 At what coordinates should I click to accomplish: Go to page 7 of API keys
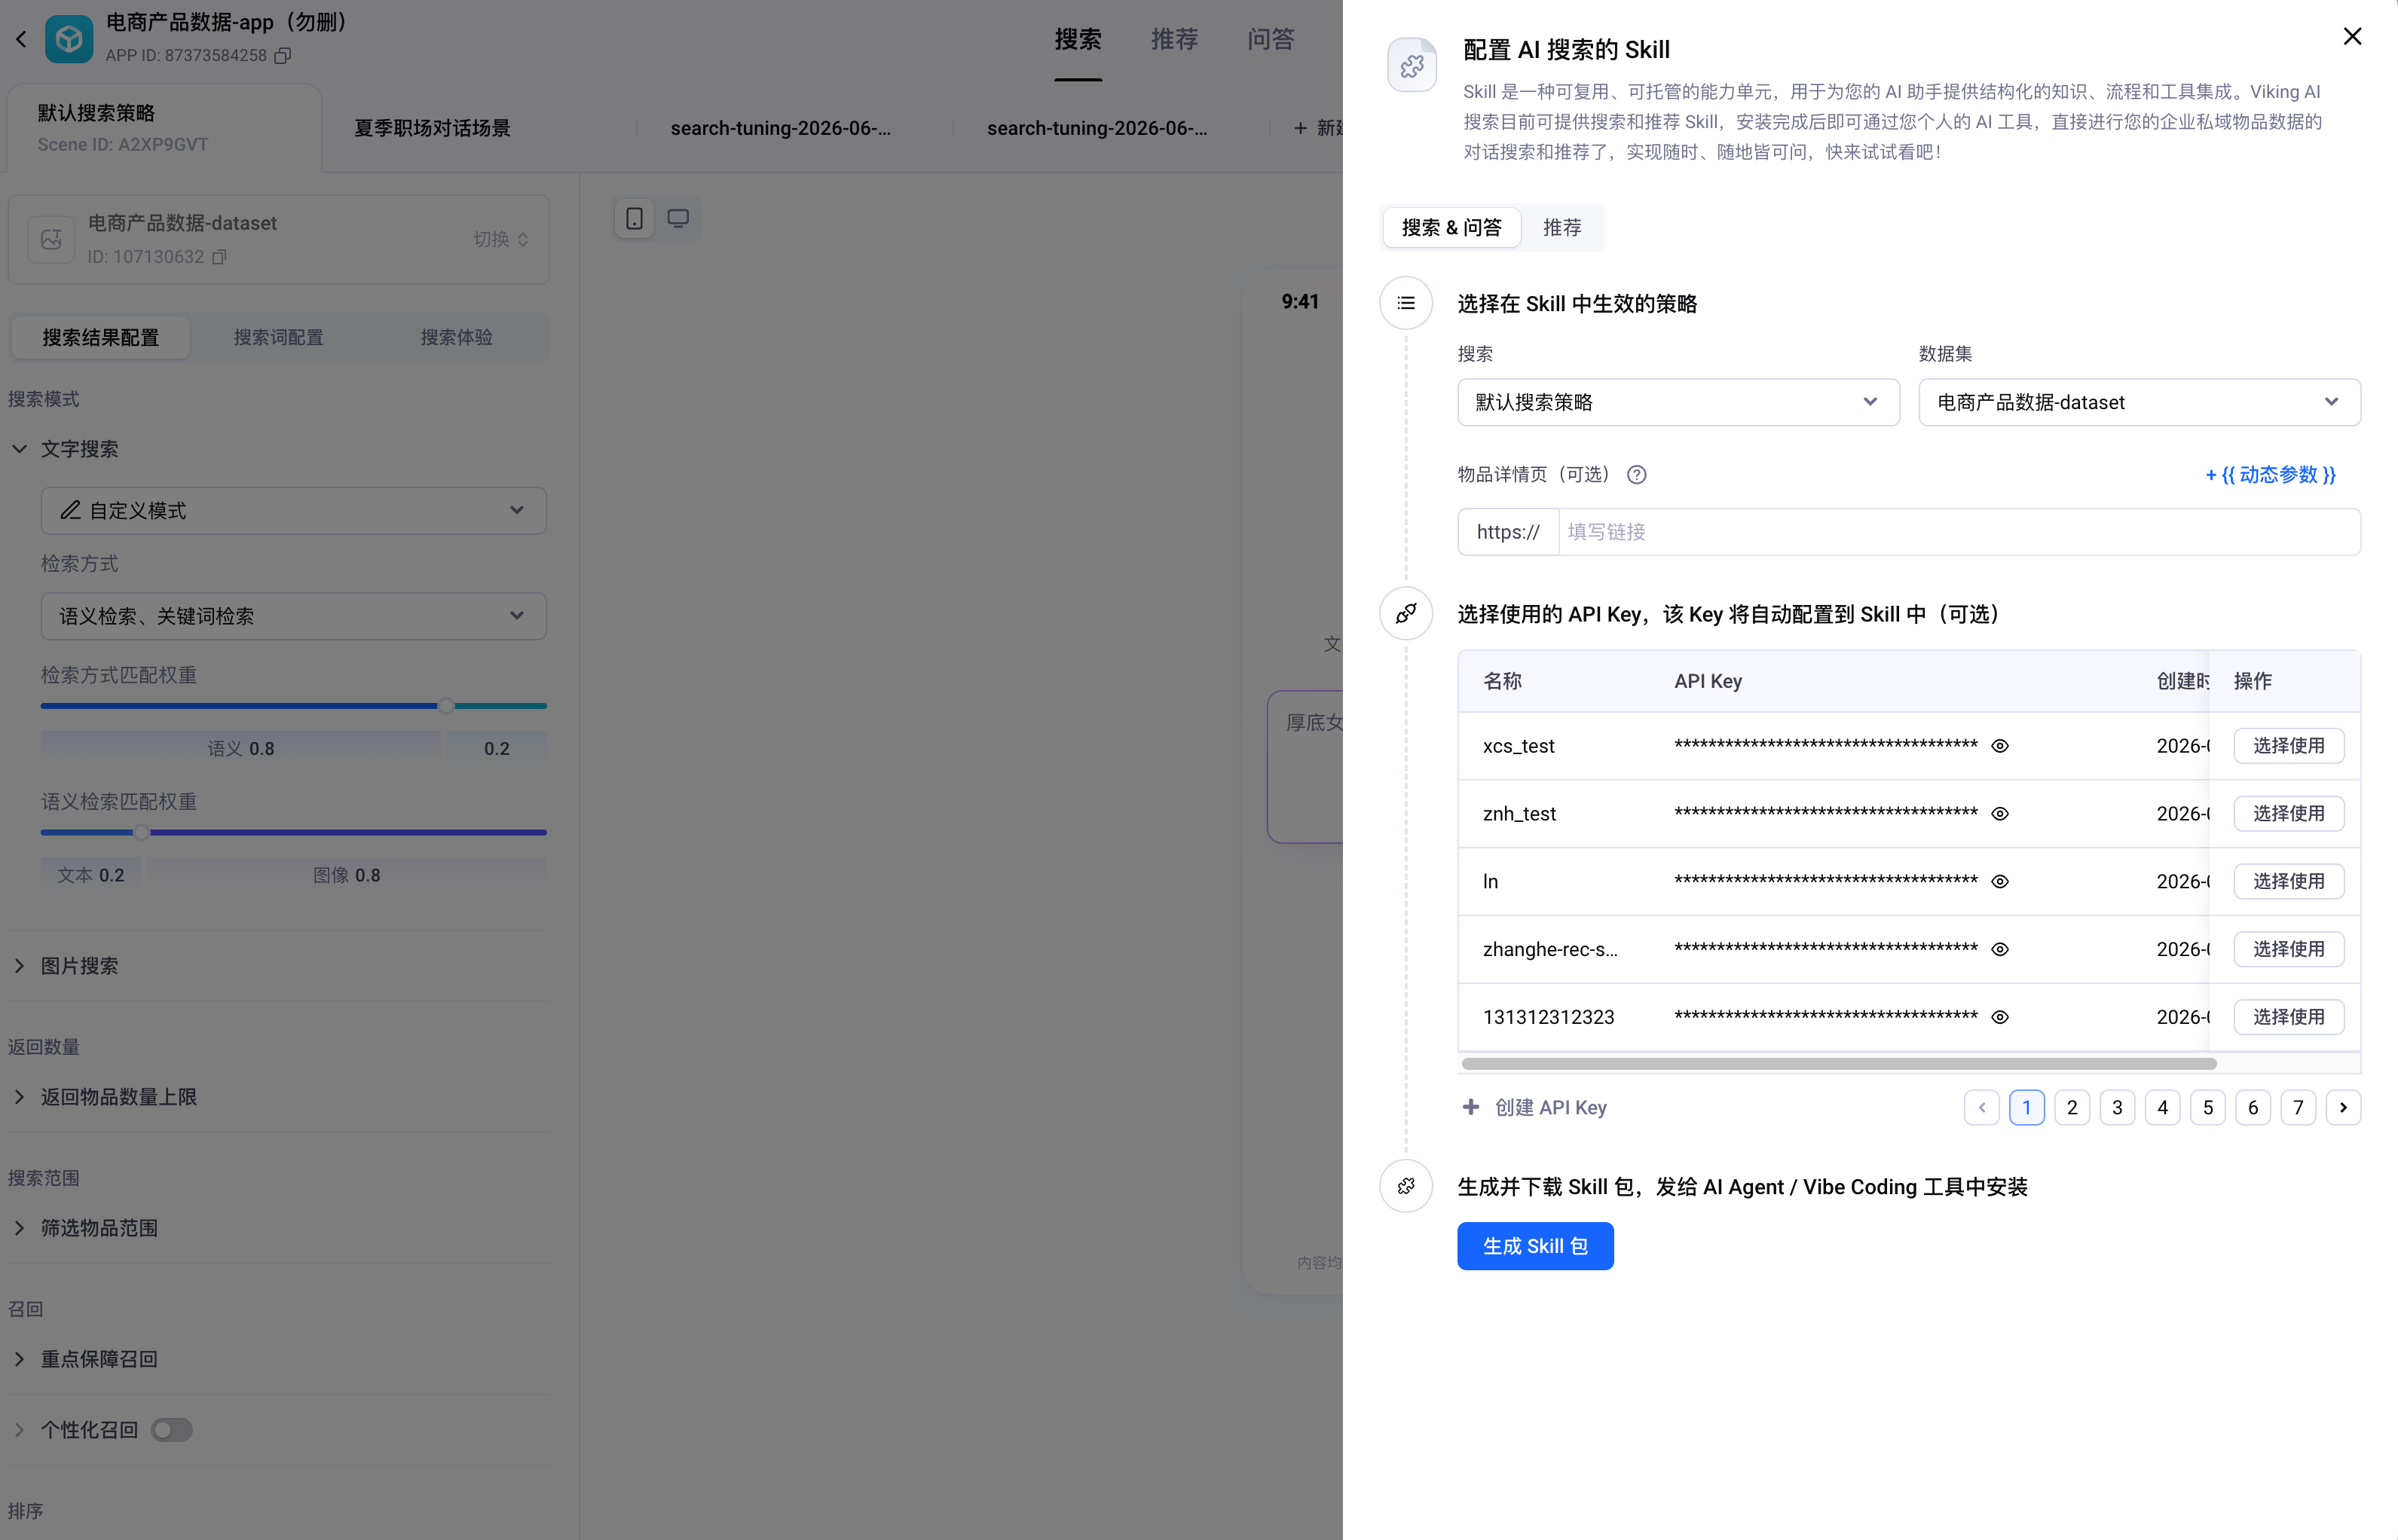[x=2298, y=1107]
